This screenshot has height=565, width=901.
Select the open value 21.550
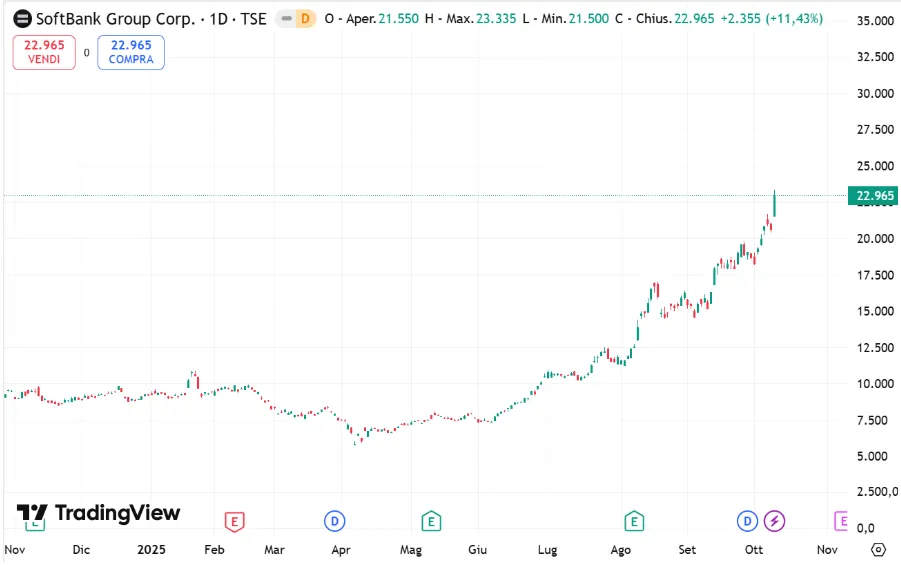pos(399,19)
